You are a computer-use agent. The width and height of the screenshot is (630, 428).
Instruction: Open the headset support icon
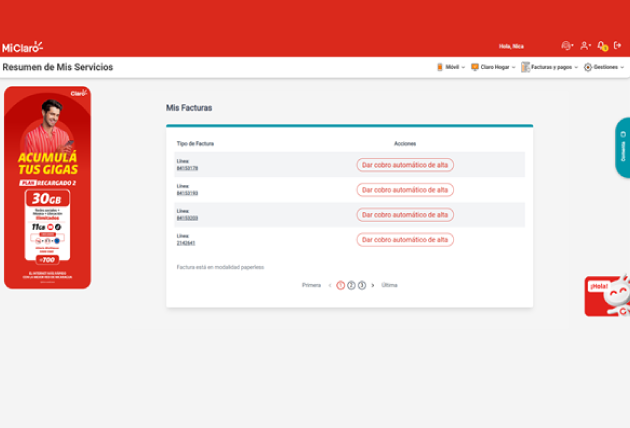(566, 46)
